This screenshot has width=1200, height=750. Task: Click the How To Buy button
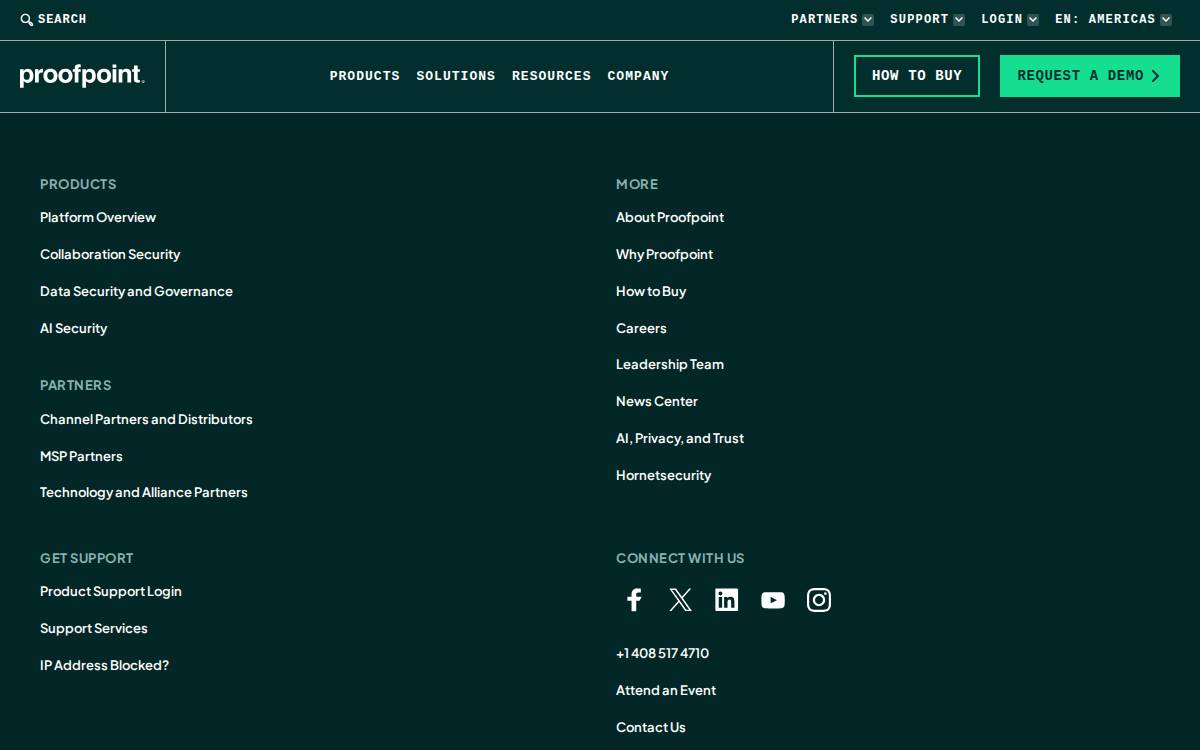click(x=917, y=76)
